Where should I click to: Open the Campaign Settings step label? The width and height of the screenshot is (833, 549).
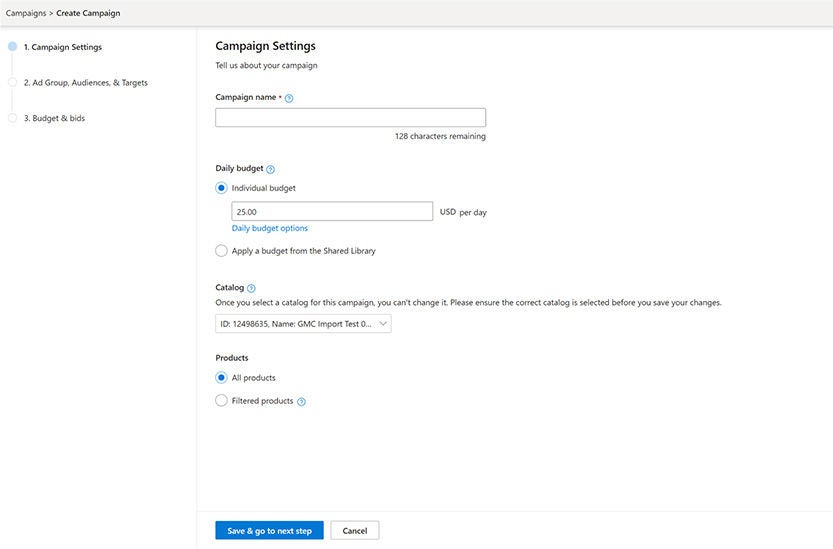click(62, 47)
